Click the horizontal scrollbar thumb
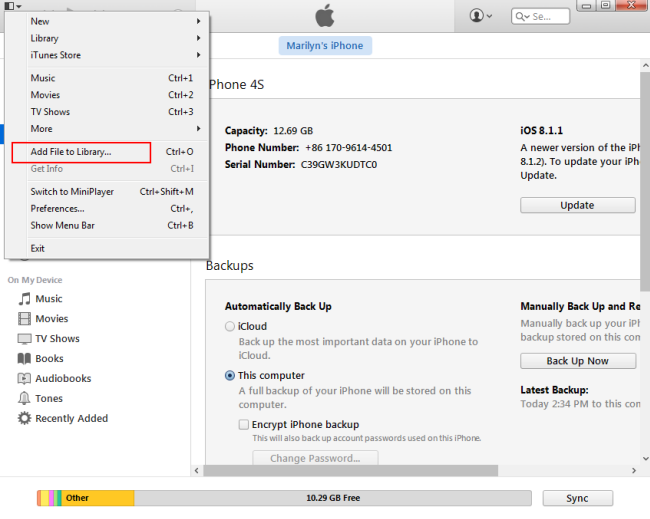This screenshot has width=650, height=519. click(x=351, y=470)
